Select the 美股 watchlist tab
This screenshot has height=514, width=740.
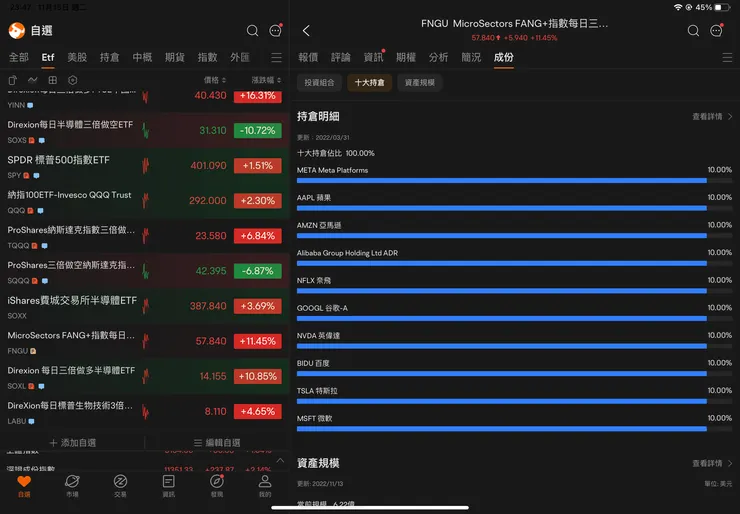coord(77,58)
